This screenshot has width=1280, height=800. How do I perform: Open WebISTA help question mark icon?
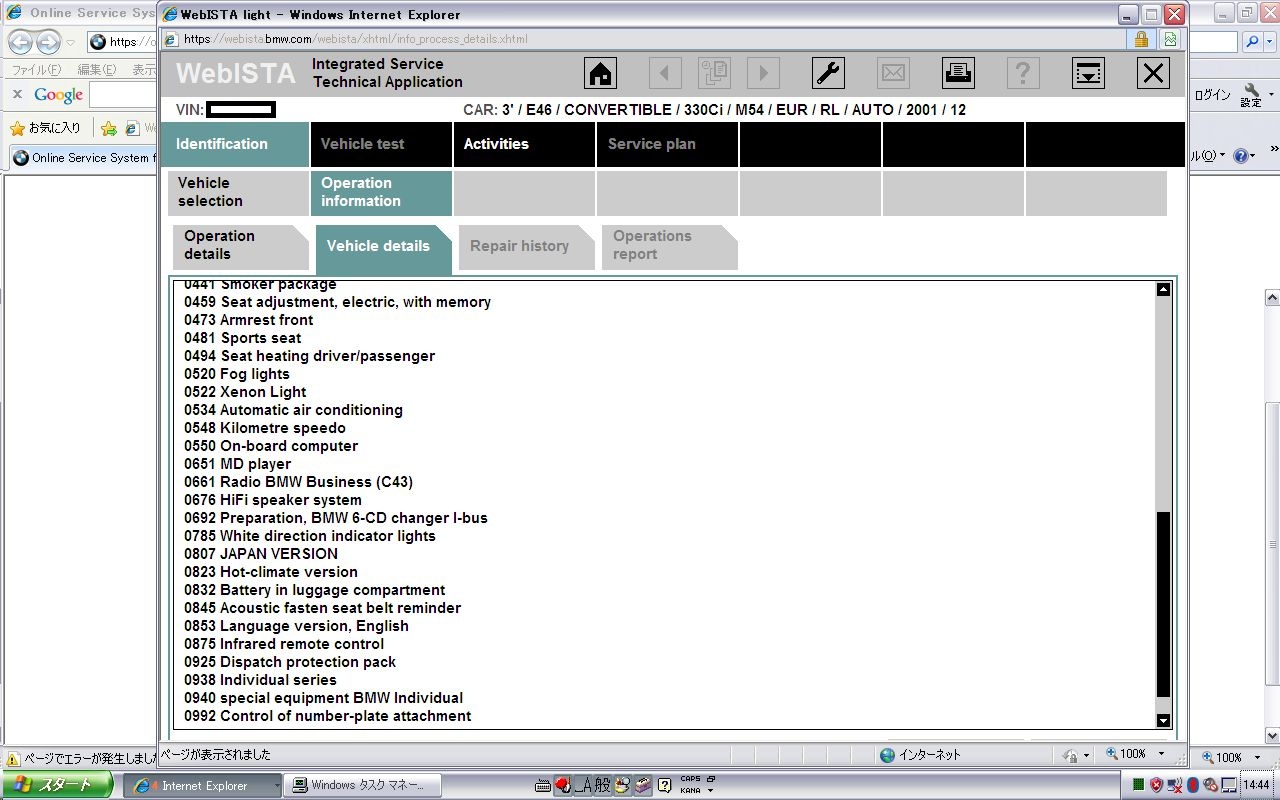(x=1023, y=73)
